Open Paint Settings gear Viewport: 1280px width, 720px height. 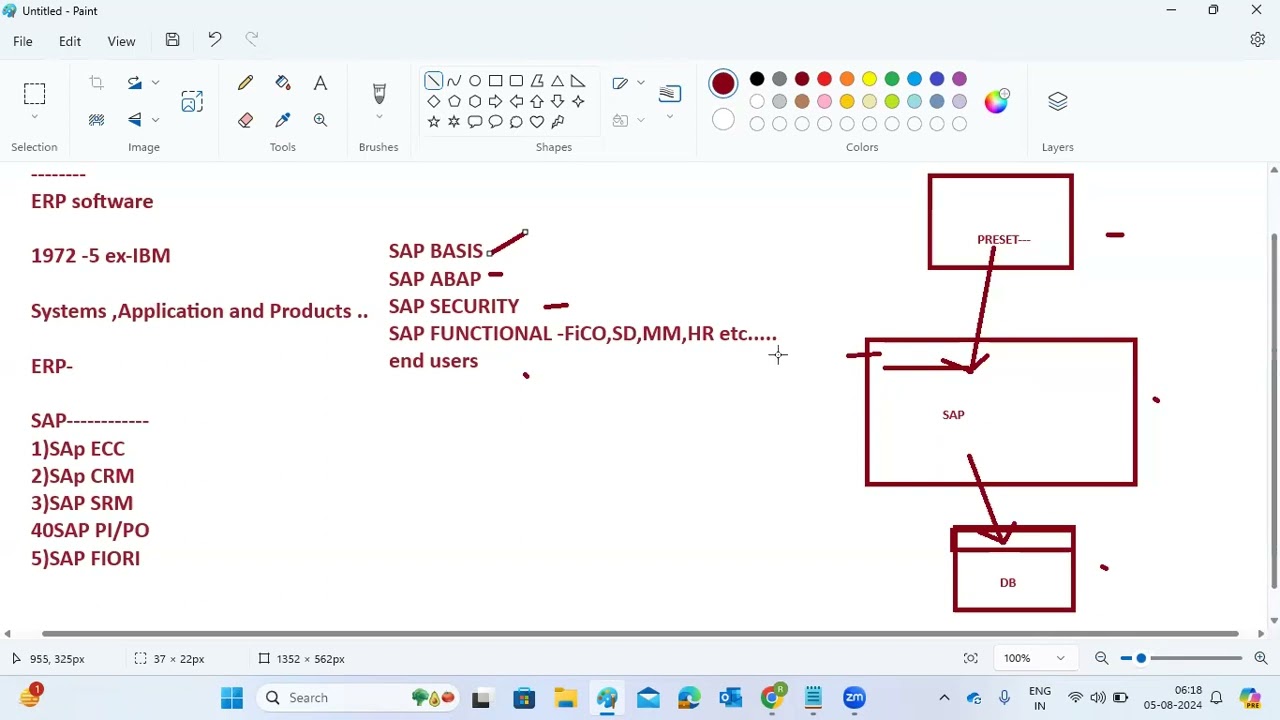(1257, 40)
